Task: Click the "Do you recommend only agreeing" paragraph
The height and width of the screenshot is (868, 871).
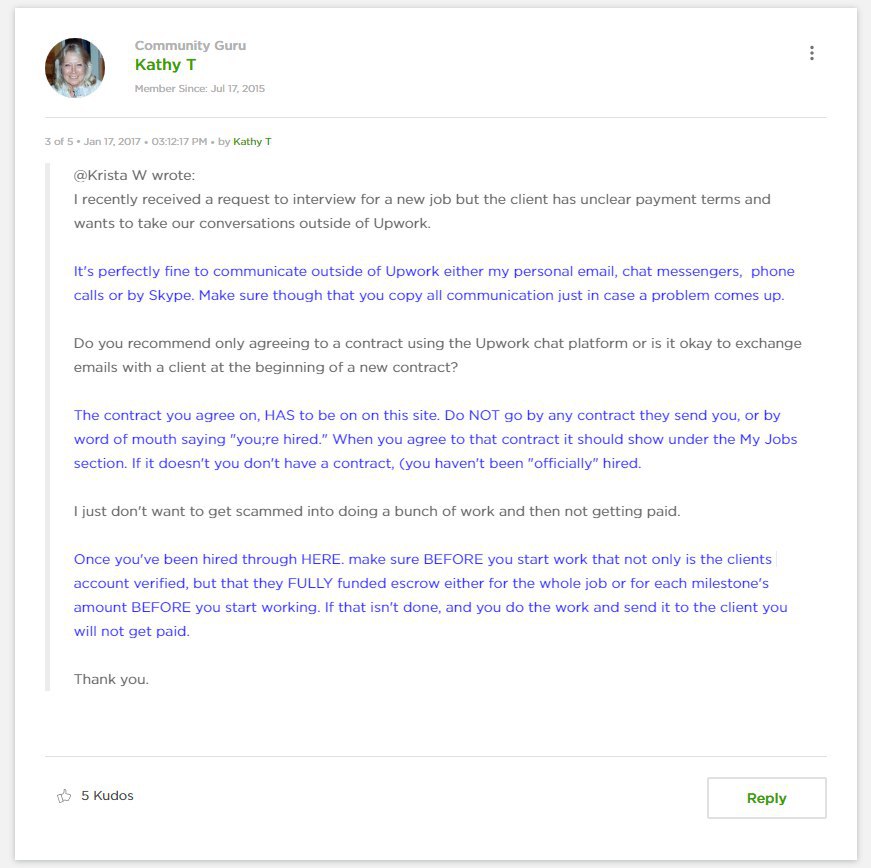Action: 437,355
